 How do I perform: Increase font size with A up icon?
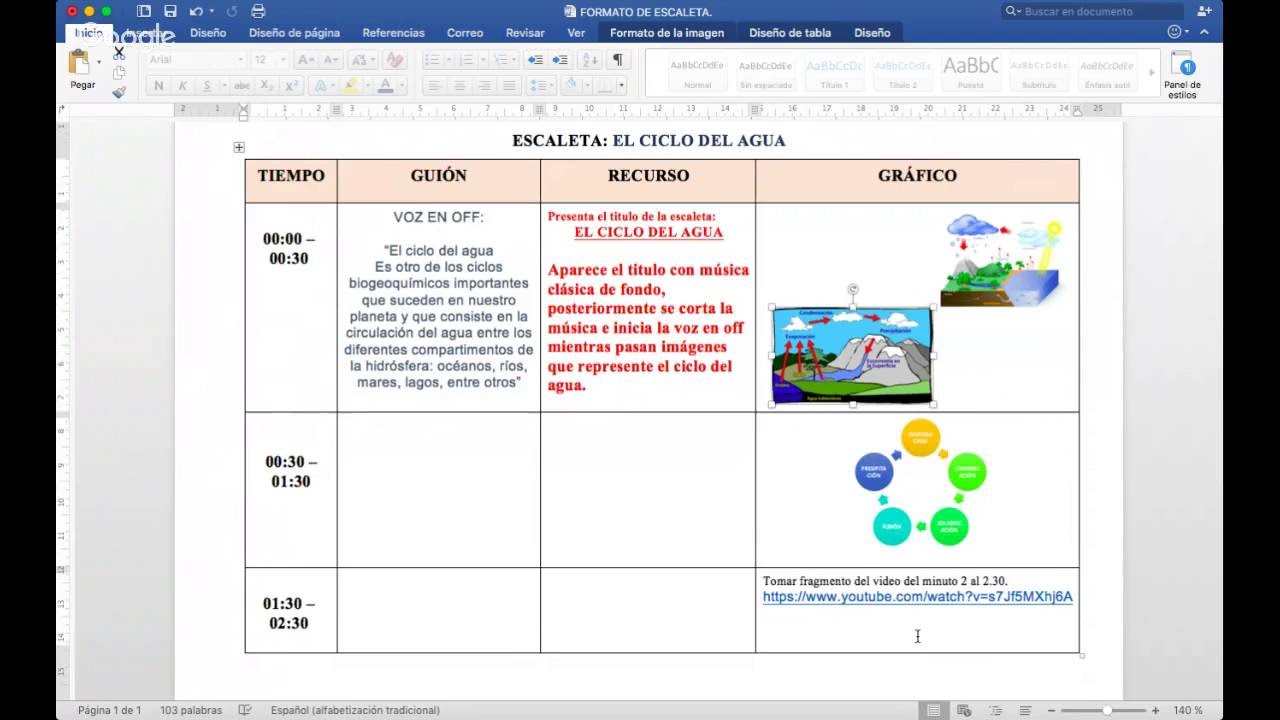point(306,60)
